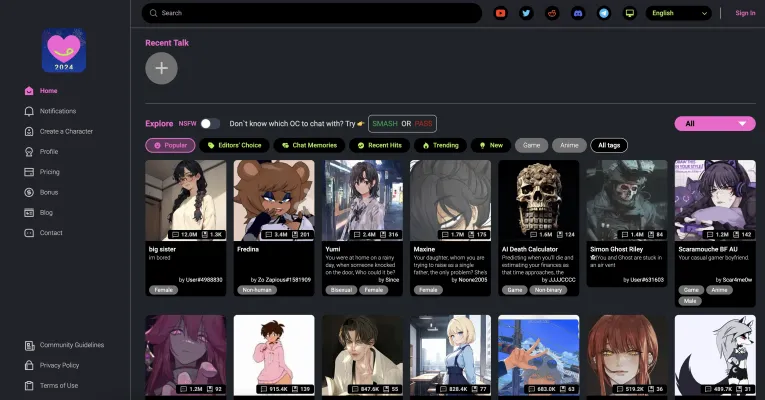Open the All tags button

point(609,145)
